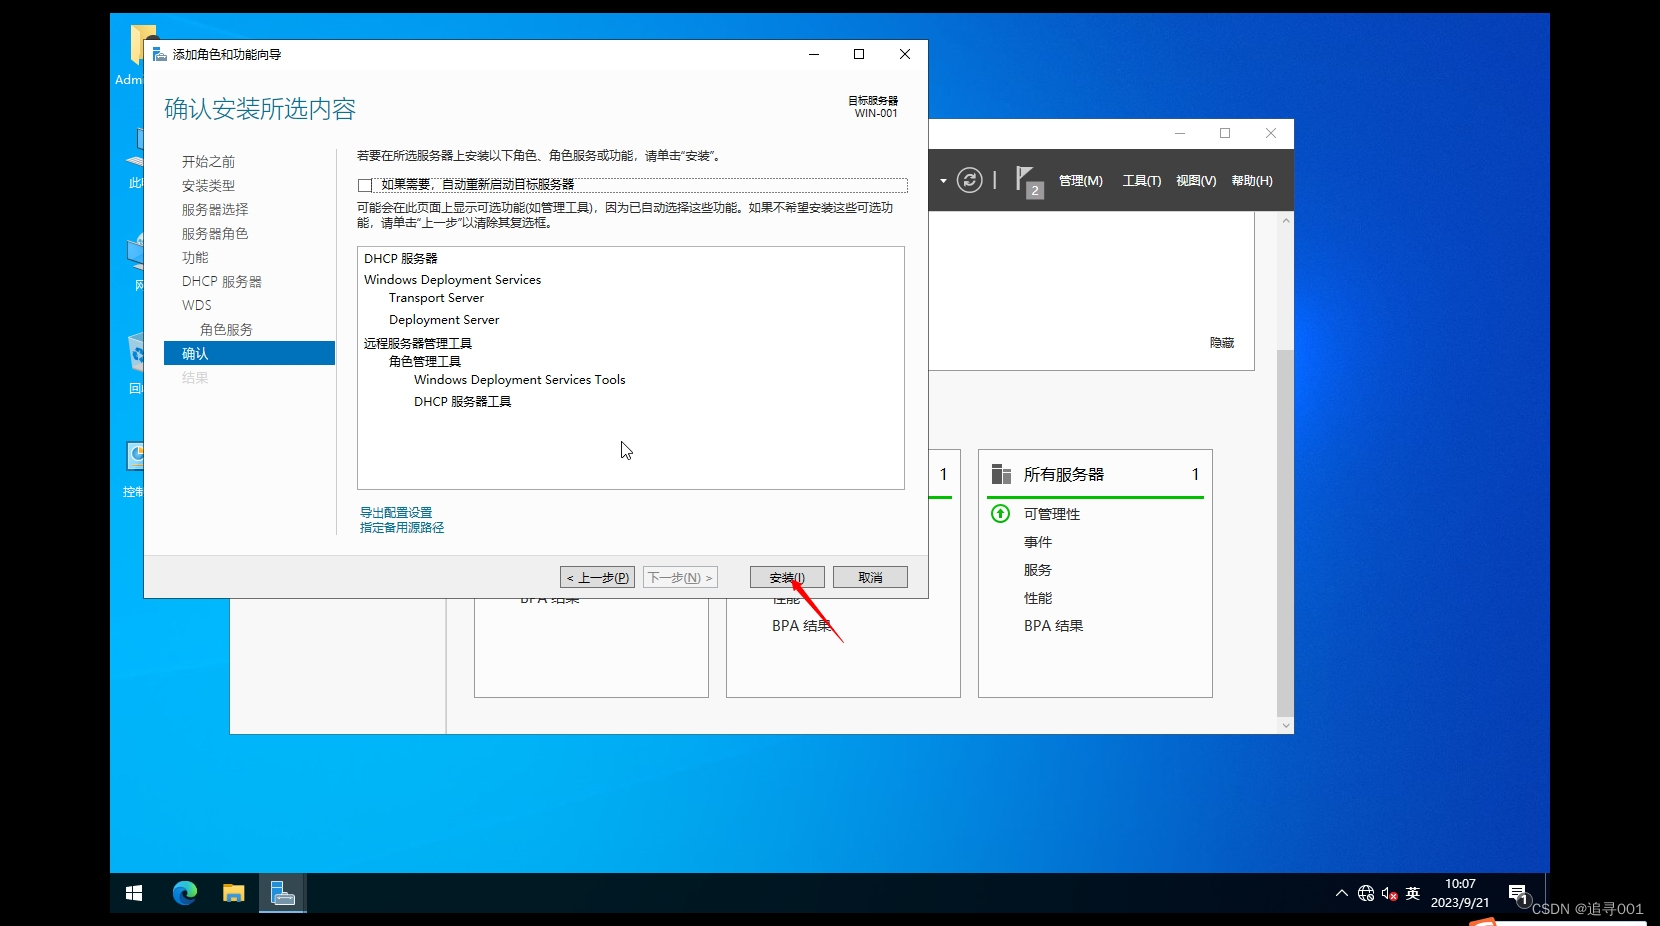The image size is (1660, 926).
Task: Open the Action Center notification icon
Action: [x=1518, y=893]
